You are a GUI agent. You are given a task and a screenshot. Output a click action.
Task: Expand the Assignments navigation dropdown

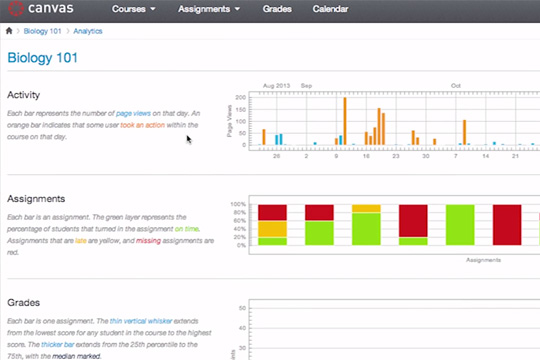(x=209, y=9)
